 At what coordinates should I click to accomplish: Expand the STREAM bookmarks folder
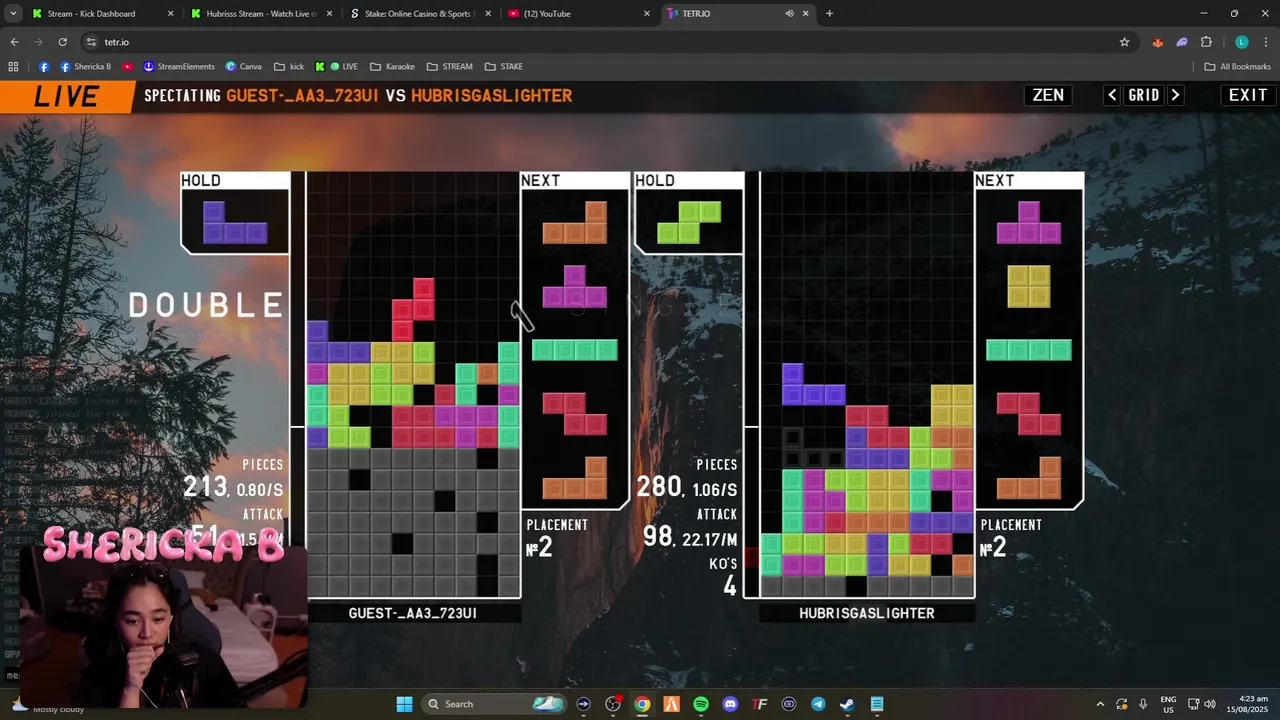449,67
